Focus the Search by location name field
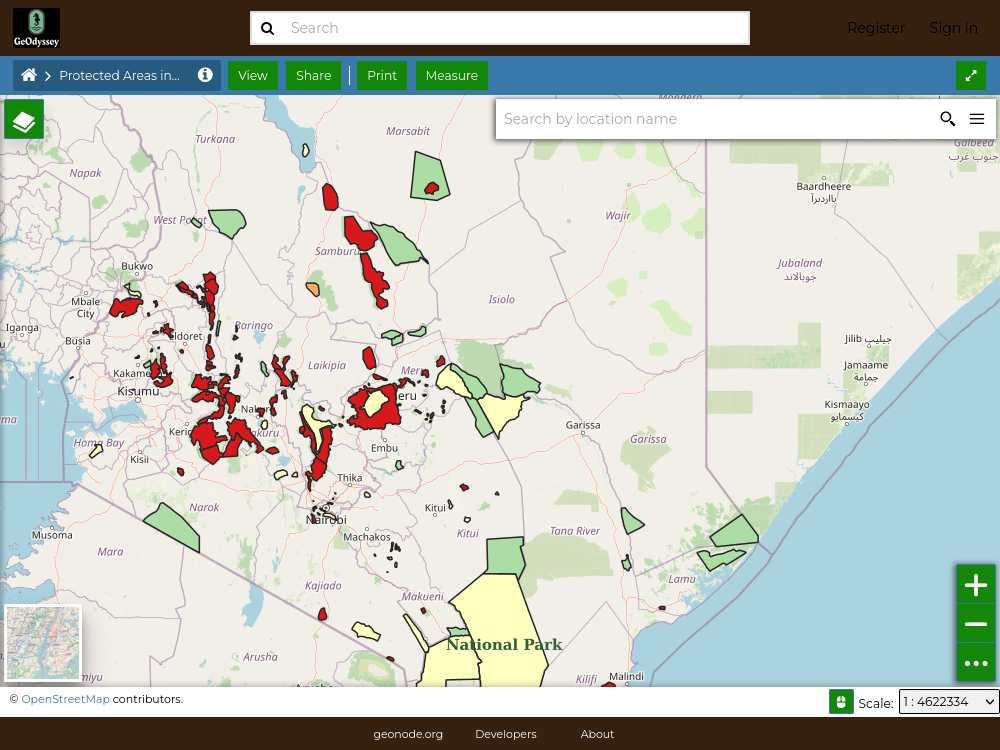The image size is (1000, 750). click(714, 119)
